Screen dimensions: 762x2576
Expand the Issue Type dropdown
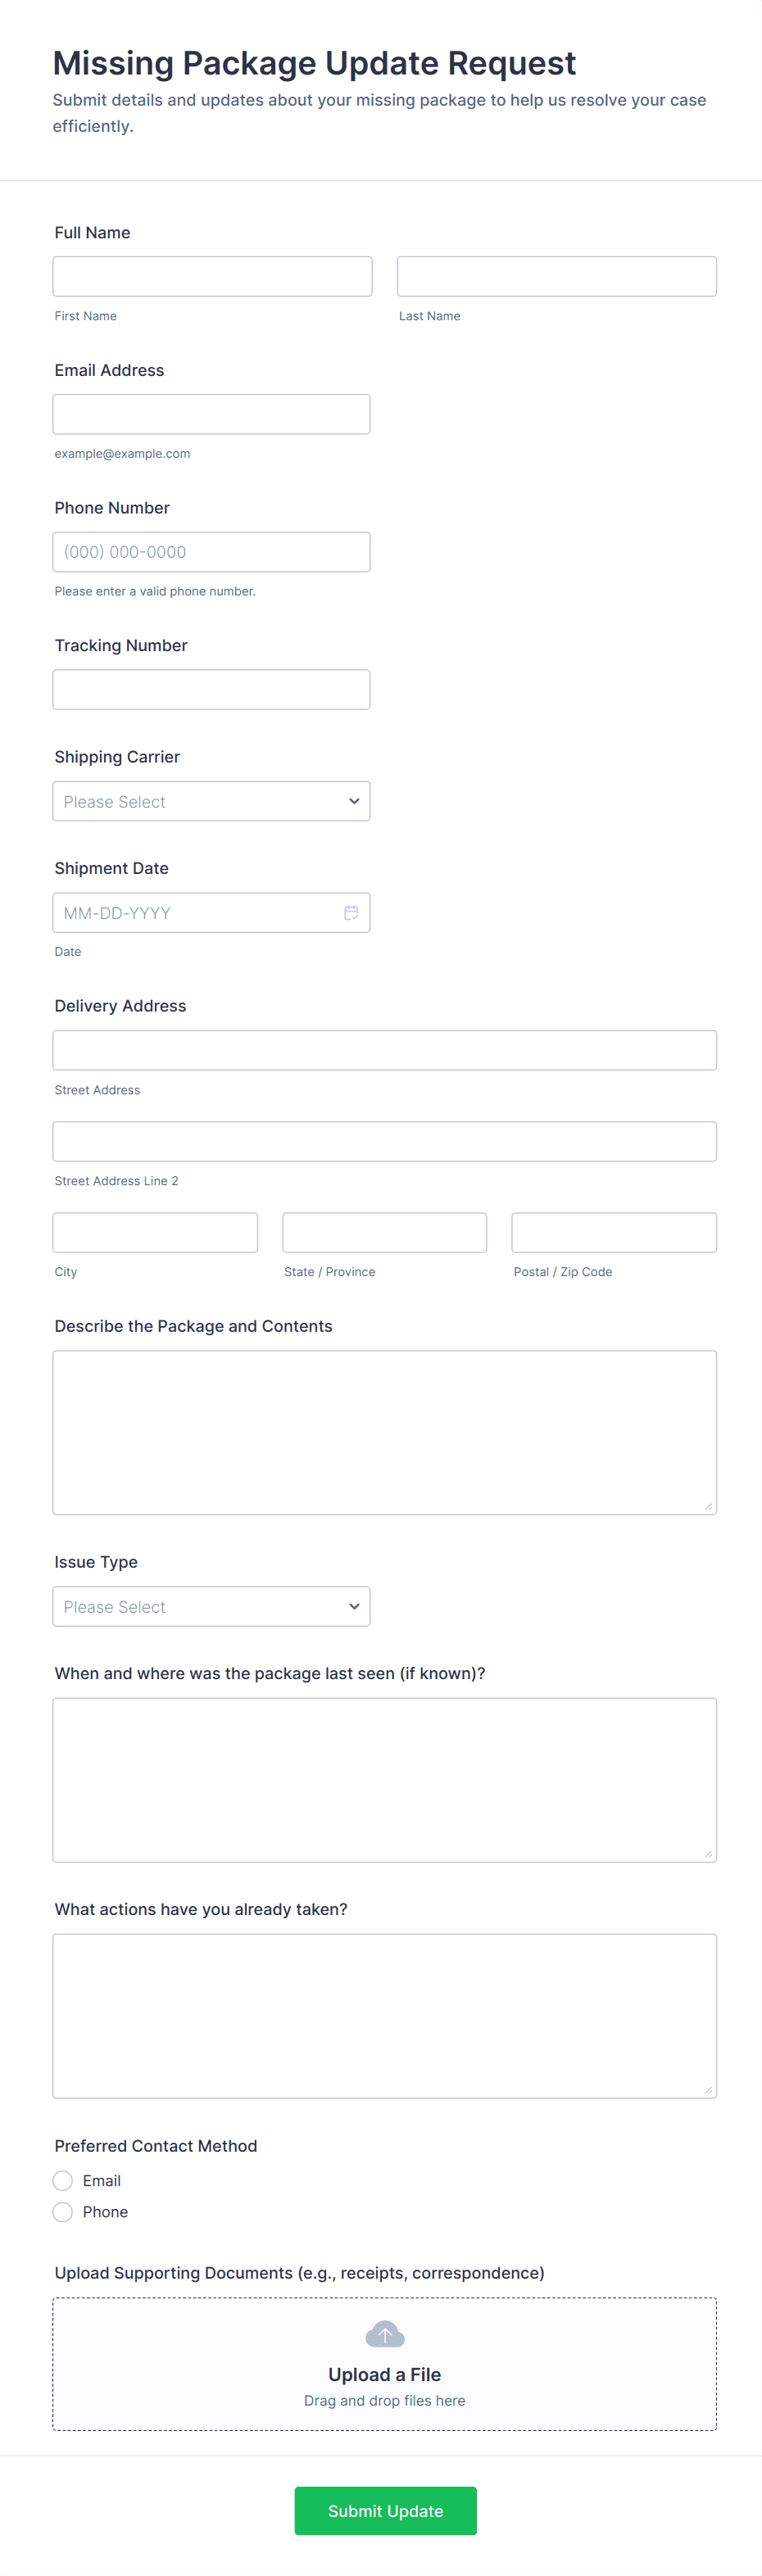click(211, 1606)
